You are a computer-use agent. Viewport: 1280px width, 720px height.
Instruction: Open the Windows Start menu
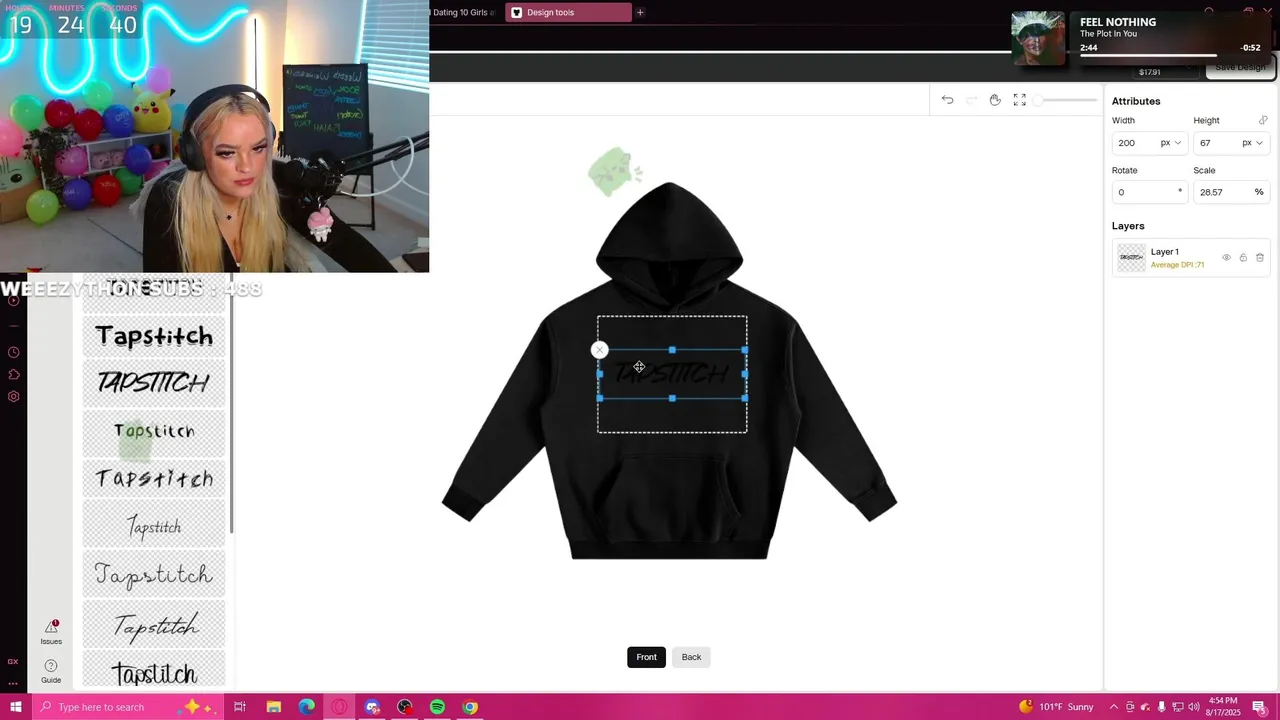click(15, 707)
